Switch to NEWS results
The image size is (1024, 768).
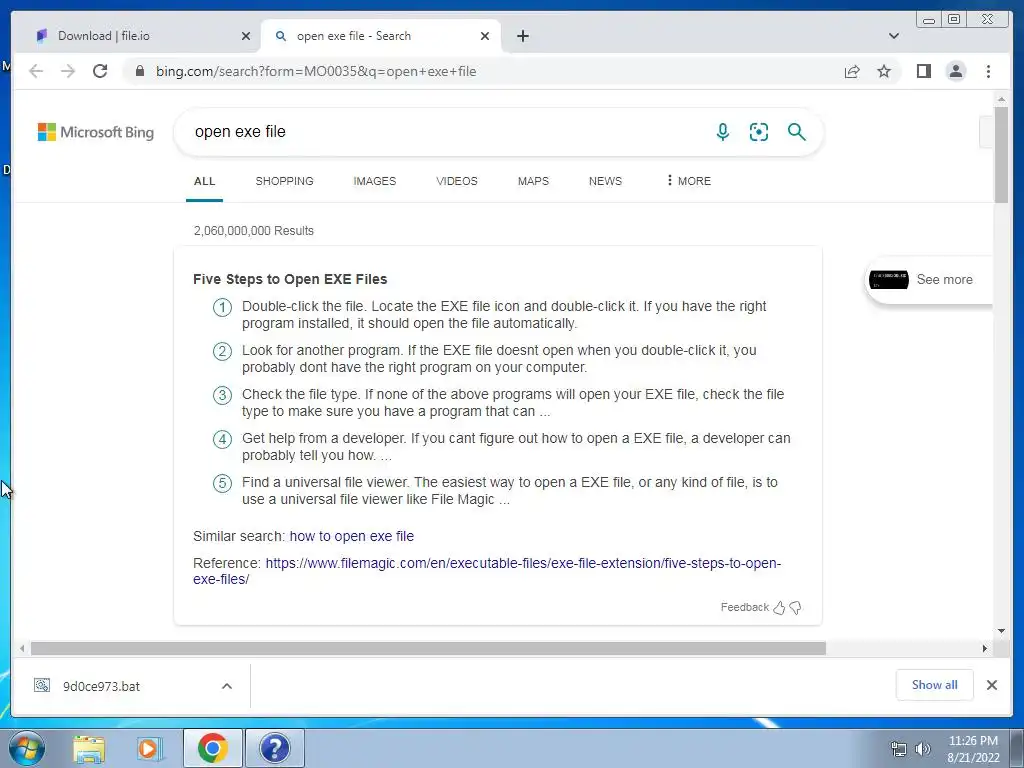(x=605, y=181)
